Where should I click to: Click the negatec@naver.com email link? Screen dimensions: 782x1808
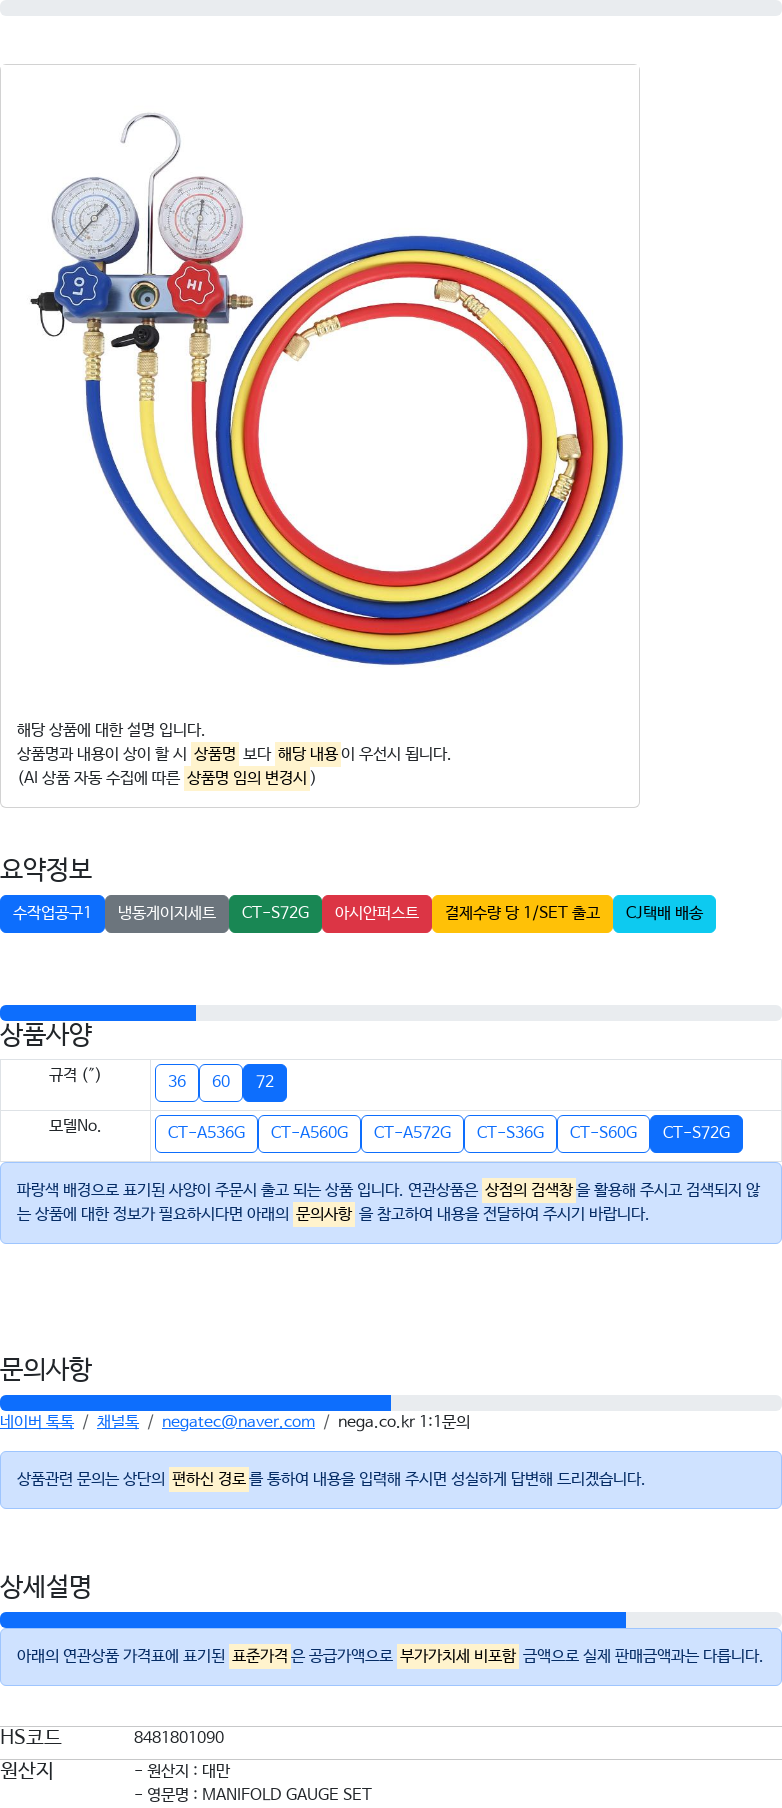pyautogui.click(x=238, y=1422)
